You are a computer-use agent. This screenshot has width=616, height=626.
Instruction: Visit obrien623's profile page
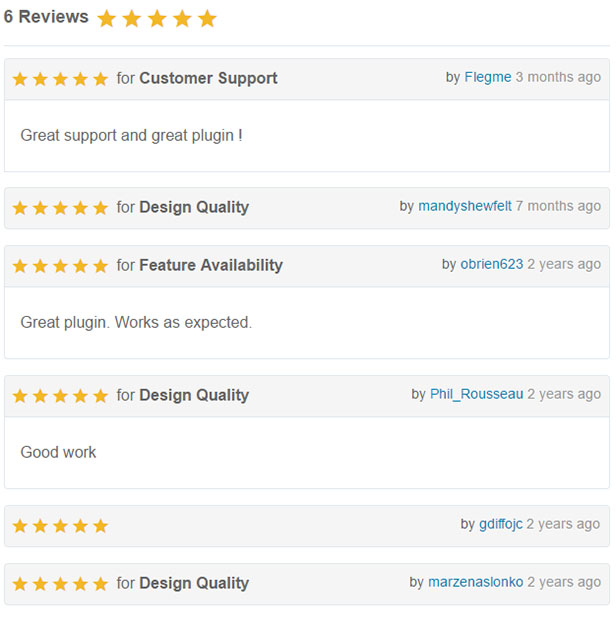491,264
